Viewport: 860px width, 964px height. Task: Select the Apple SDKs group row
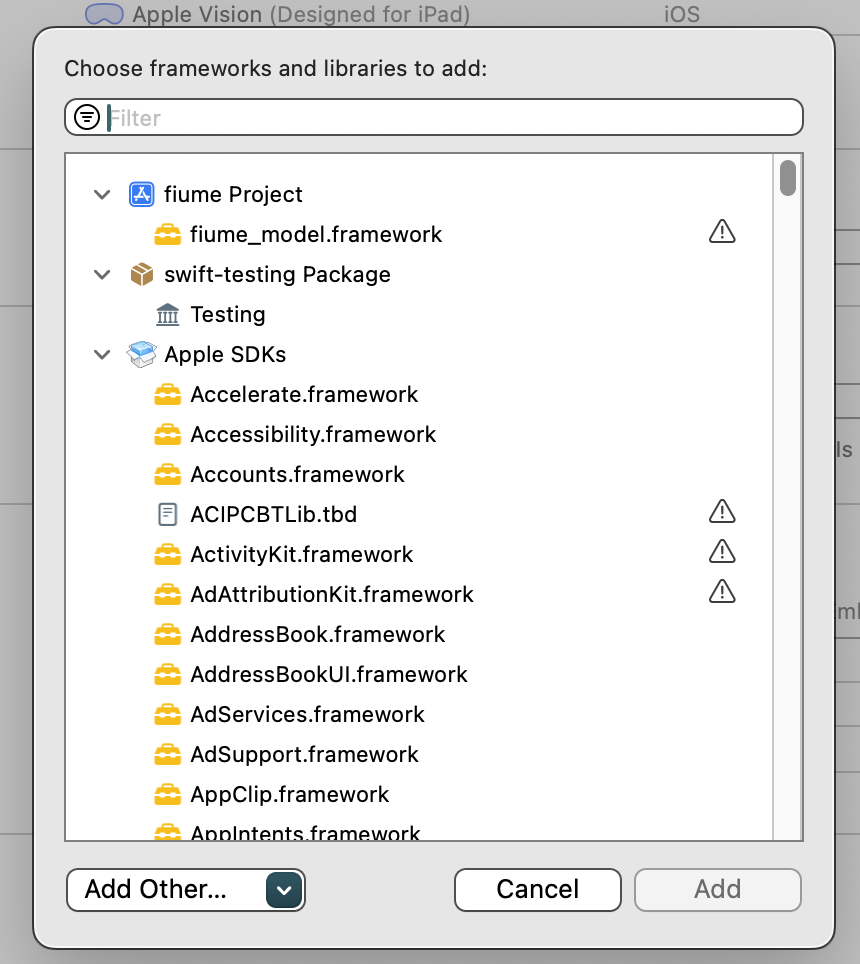pos(419,354)
